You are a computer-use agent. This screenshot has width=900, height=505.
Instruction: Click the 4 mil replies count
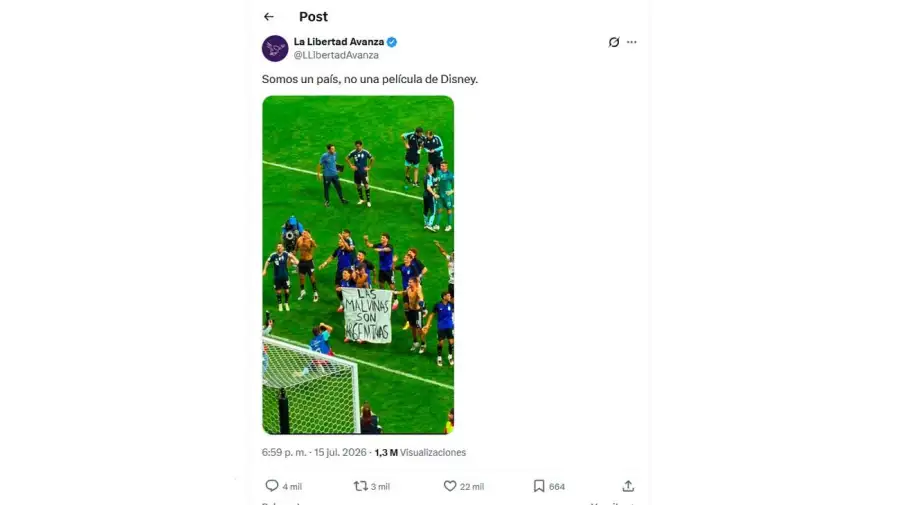pos(292,487)
